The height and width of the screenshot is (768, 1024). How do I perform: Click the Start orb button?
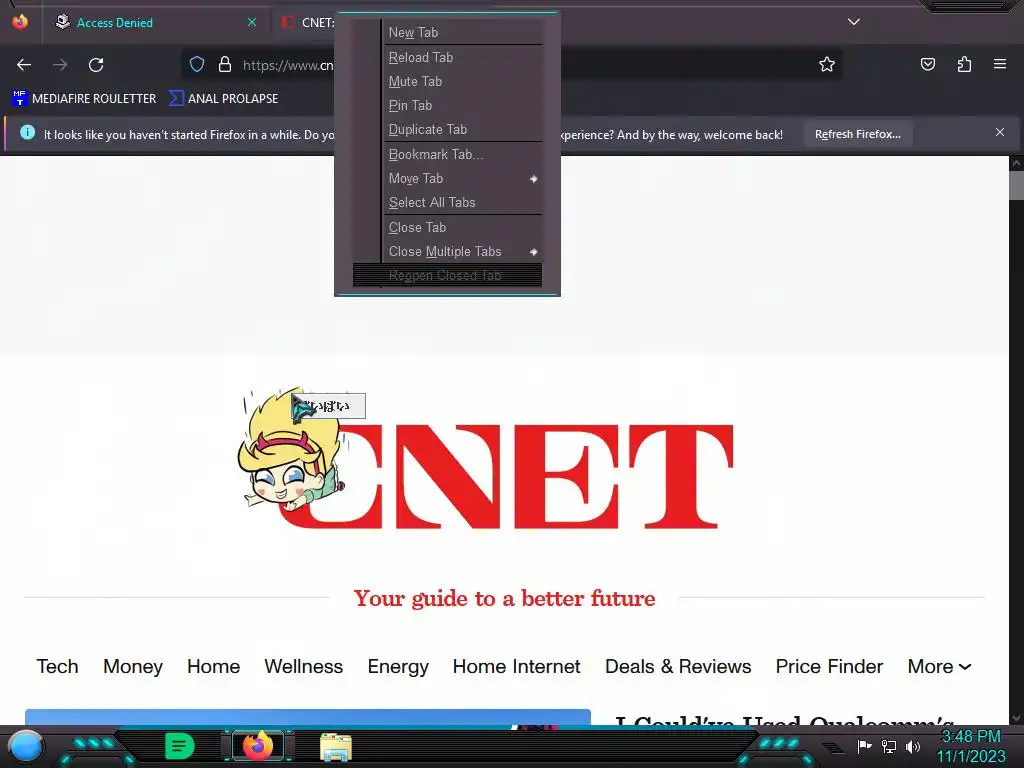(x=26, y=746)
